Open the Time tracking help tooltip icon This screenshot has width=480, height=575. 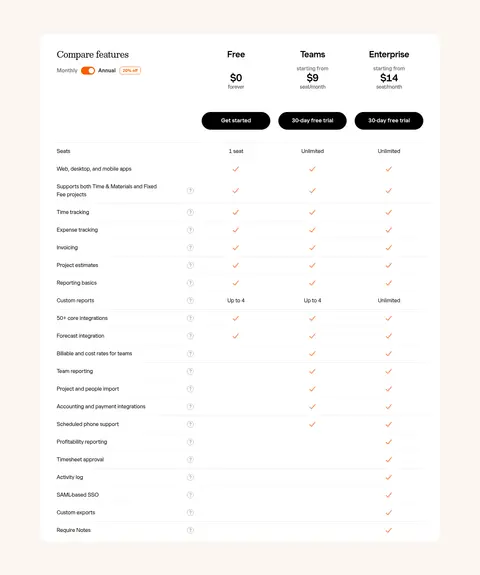[x=190, y=212]
